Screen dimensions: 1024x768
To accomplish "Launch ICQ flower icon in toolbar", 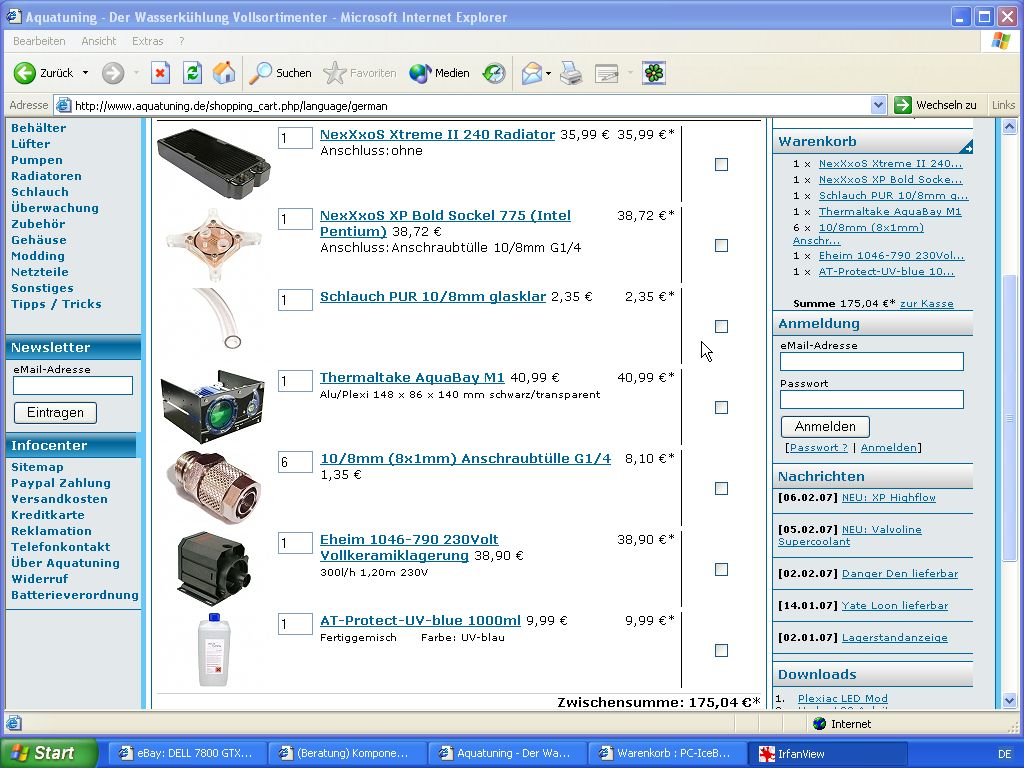I will point(654,73).
